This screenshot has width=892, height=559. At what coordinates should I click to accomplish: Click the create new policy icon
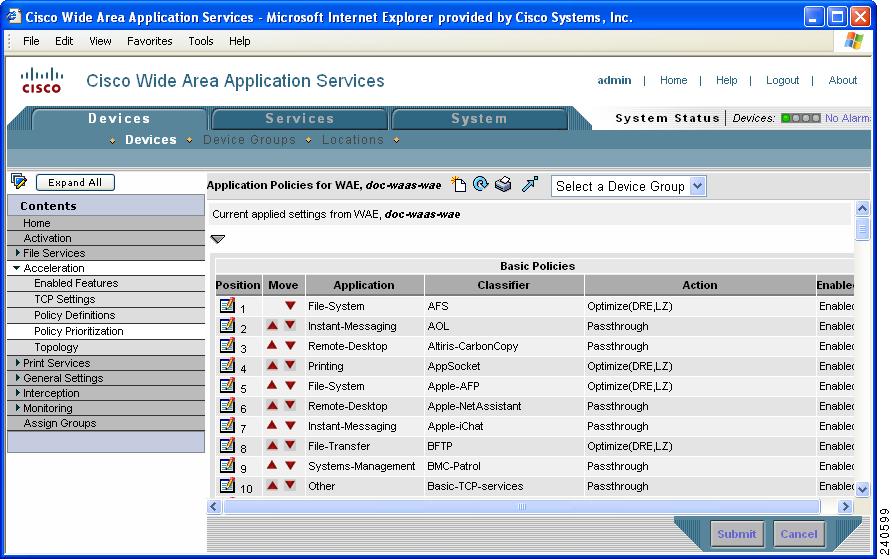click(459, 184)
